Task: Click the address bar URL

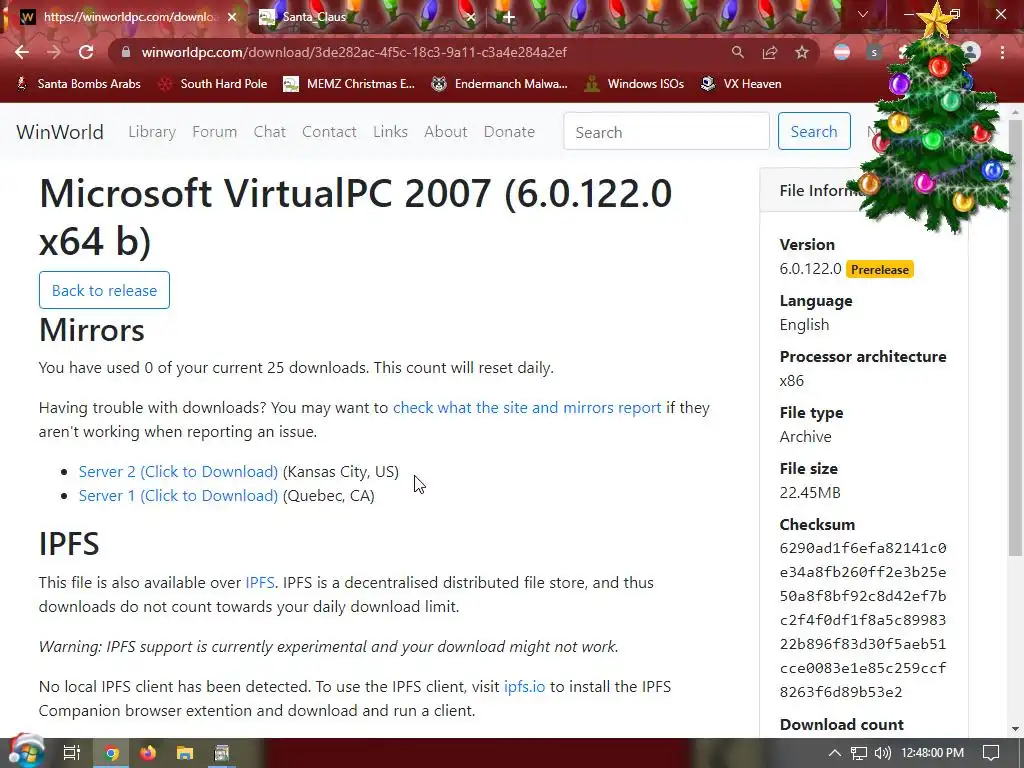Action: click(354, 52)
